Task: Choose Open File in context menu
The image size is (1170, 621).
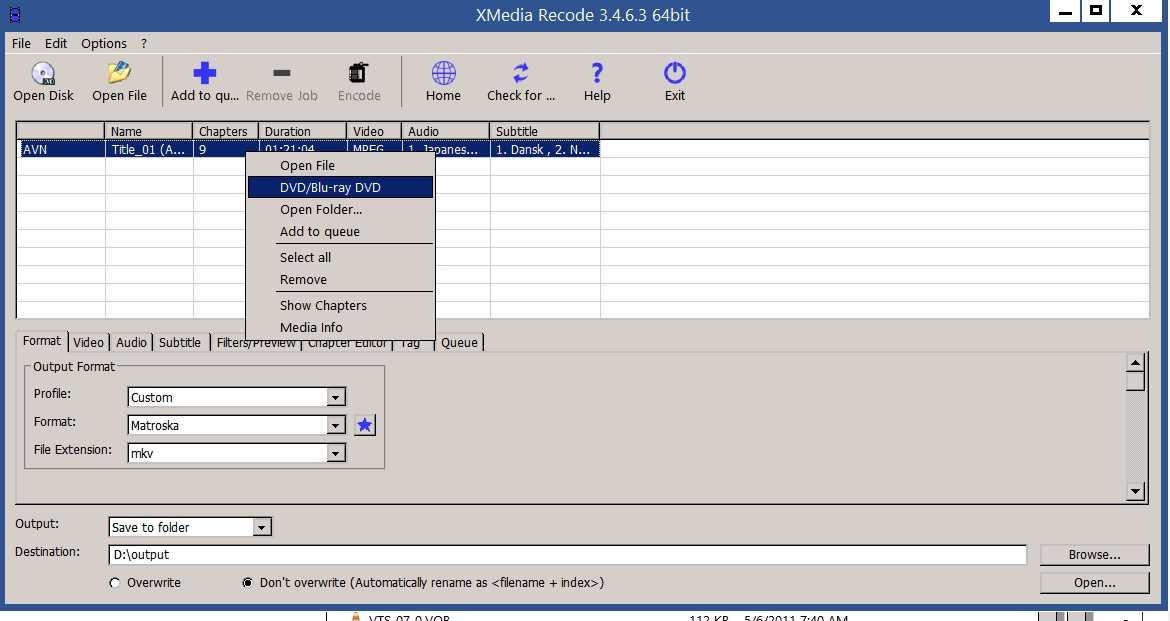Action: (x=340, y=166)
